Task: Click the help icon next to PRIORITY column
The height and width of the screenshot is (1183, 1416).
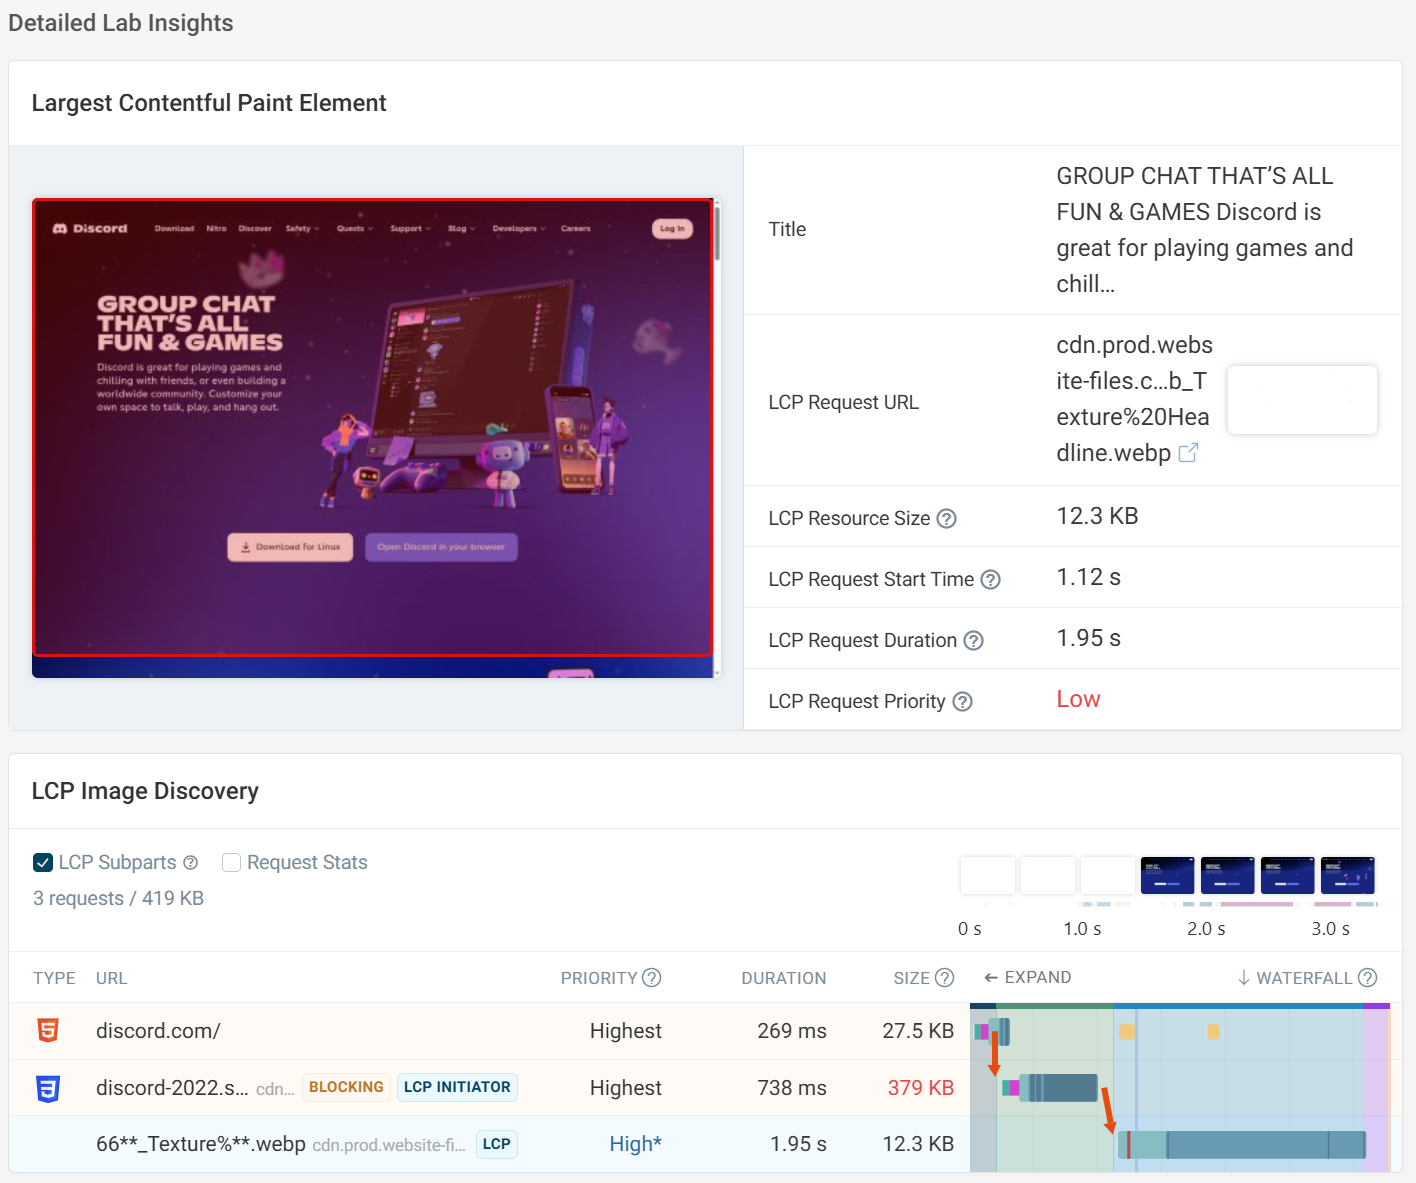Action: coord(652,978)
